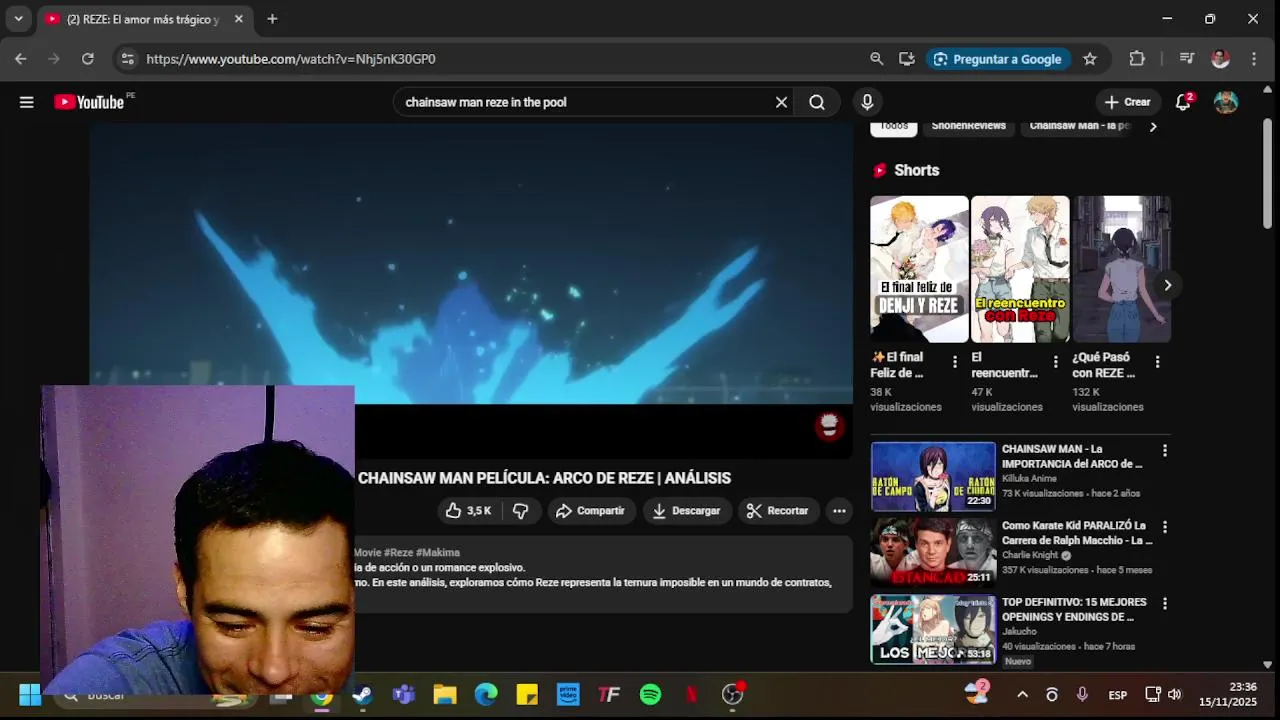Viewport: 1280px width, 720px height.
Task: Bookmark this page with the star
Action: tap(1090, 59)
